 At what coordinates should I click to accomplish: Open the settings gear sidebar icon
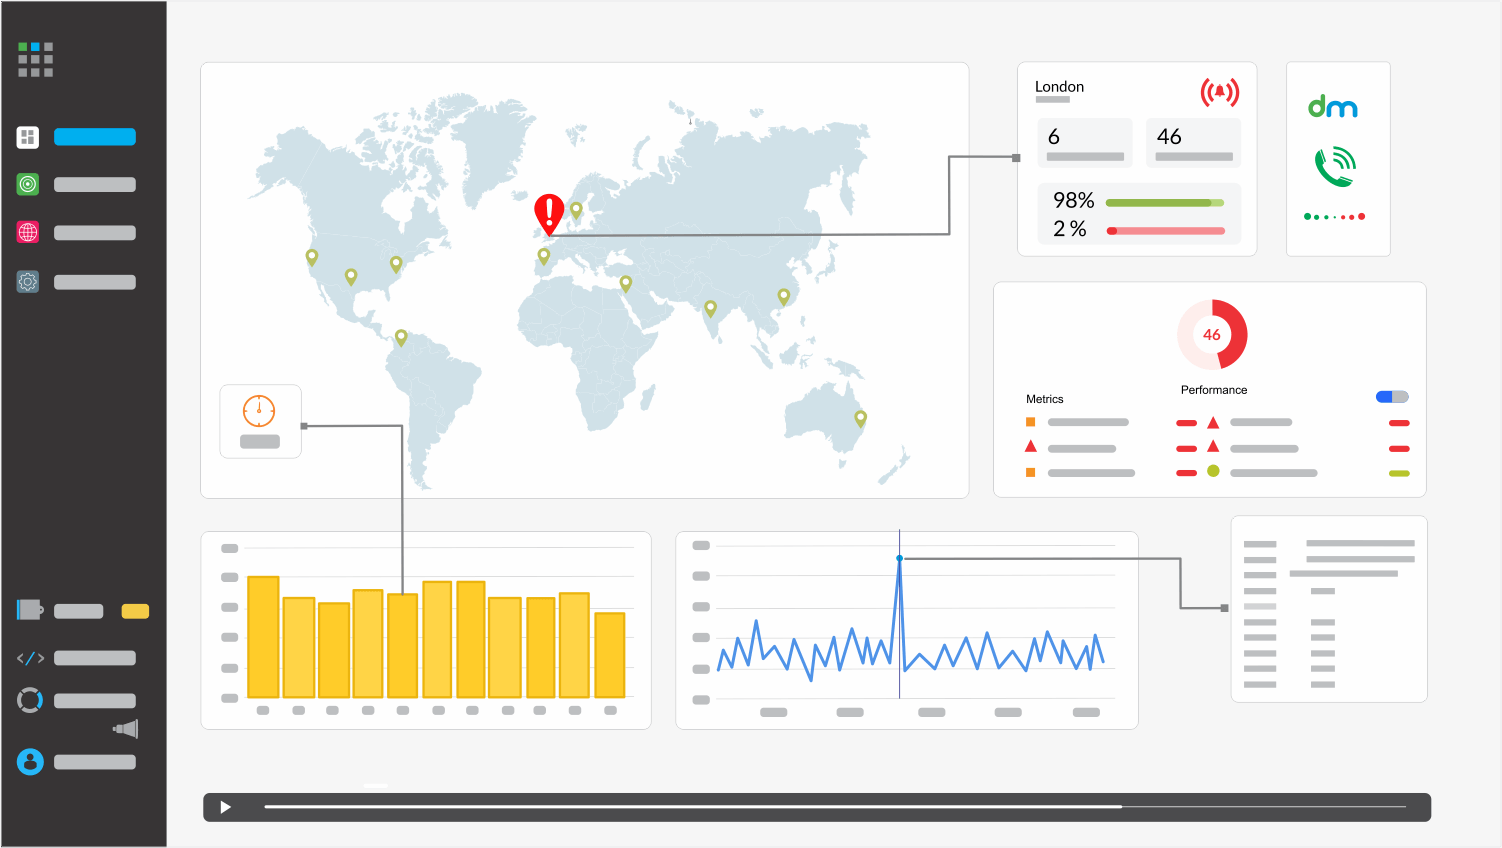[28, 282]
